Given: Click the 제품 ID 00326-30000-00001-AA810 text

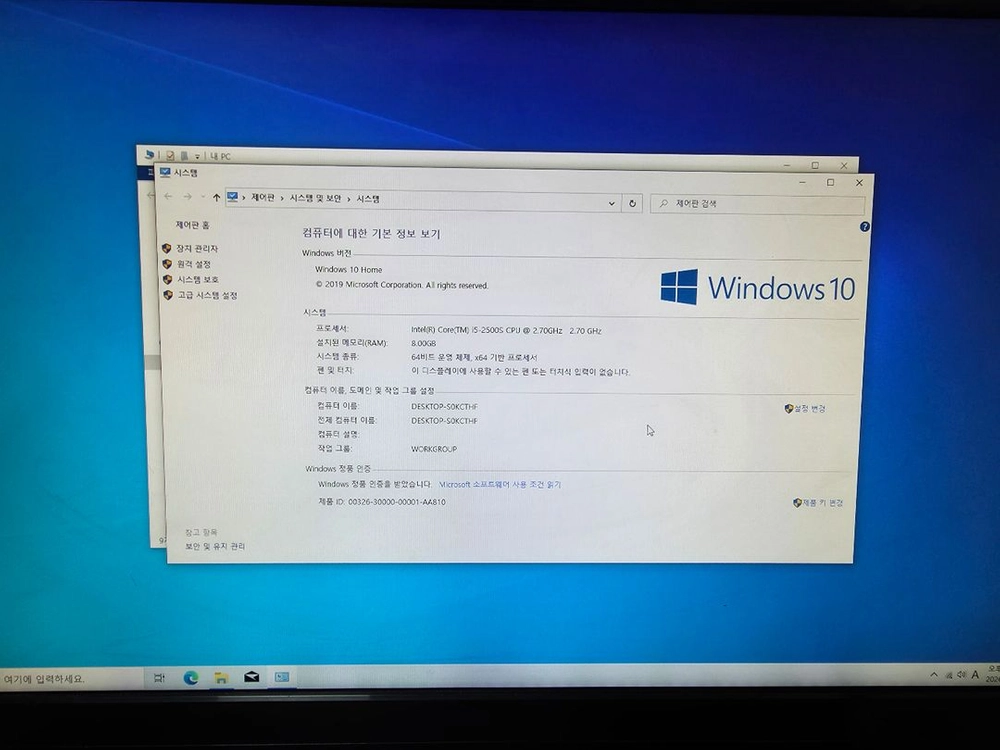Looking at the screenshot, I should [381, 502].
